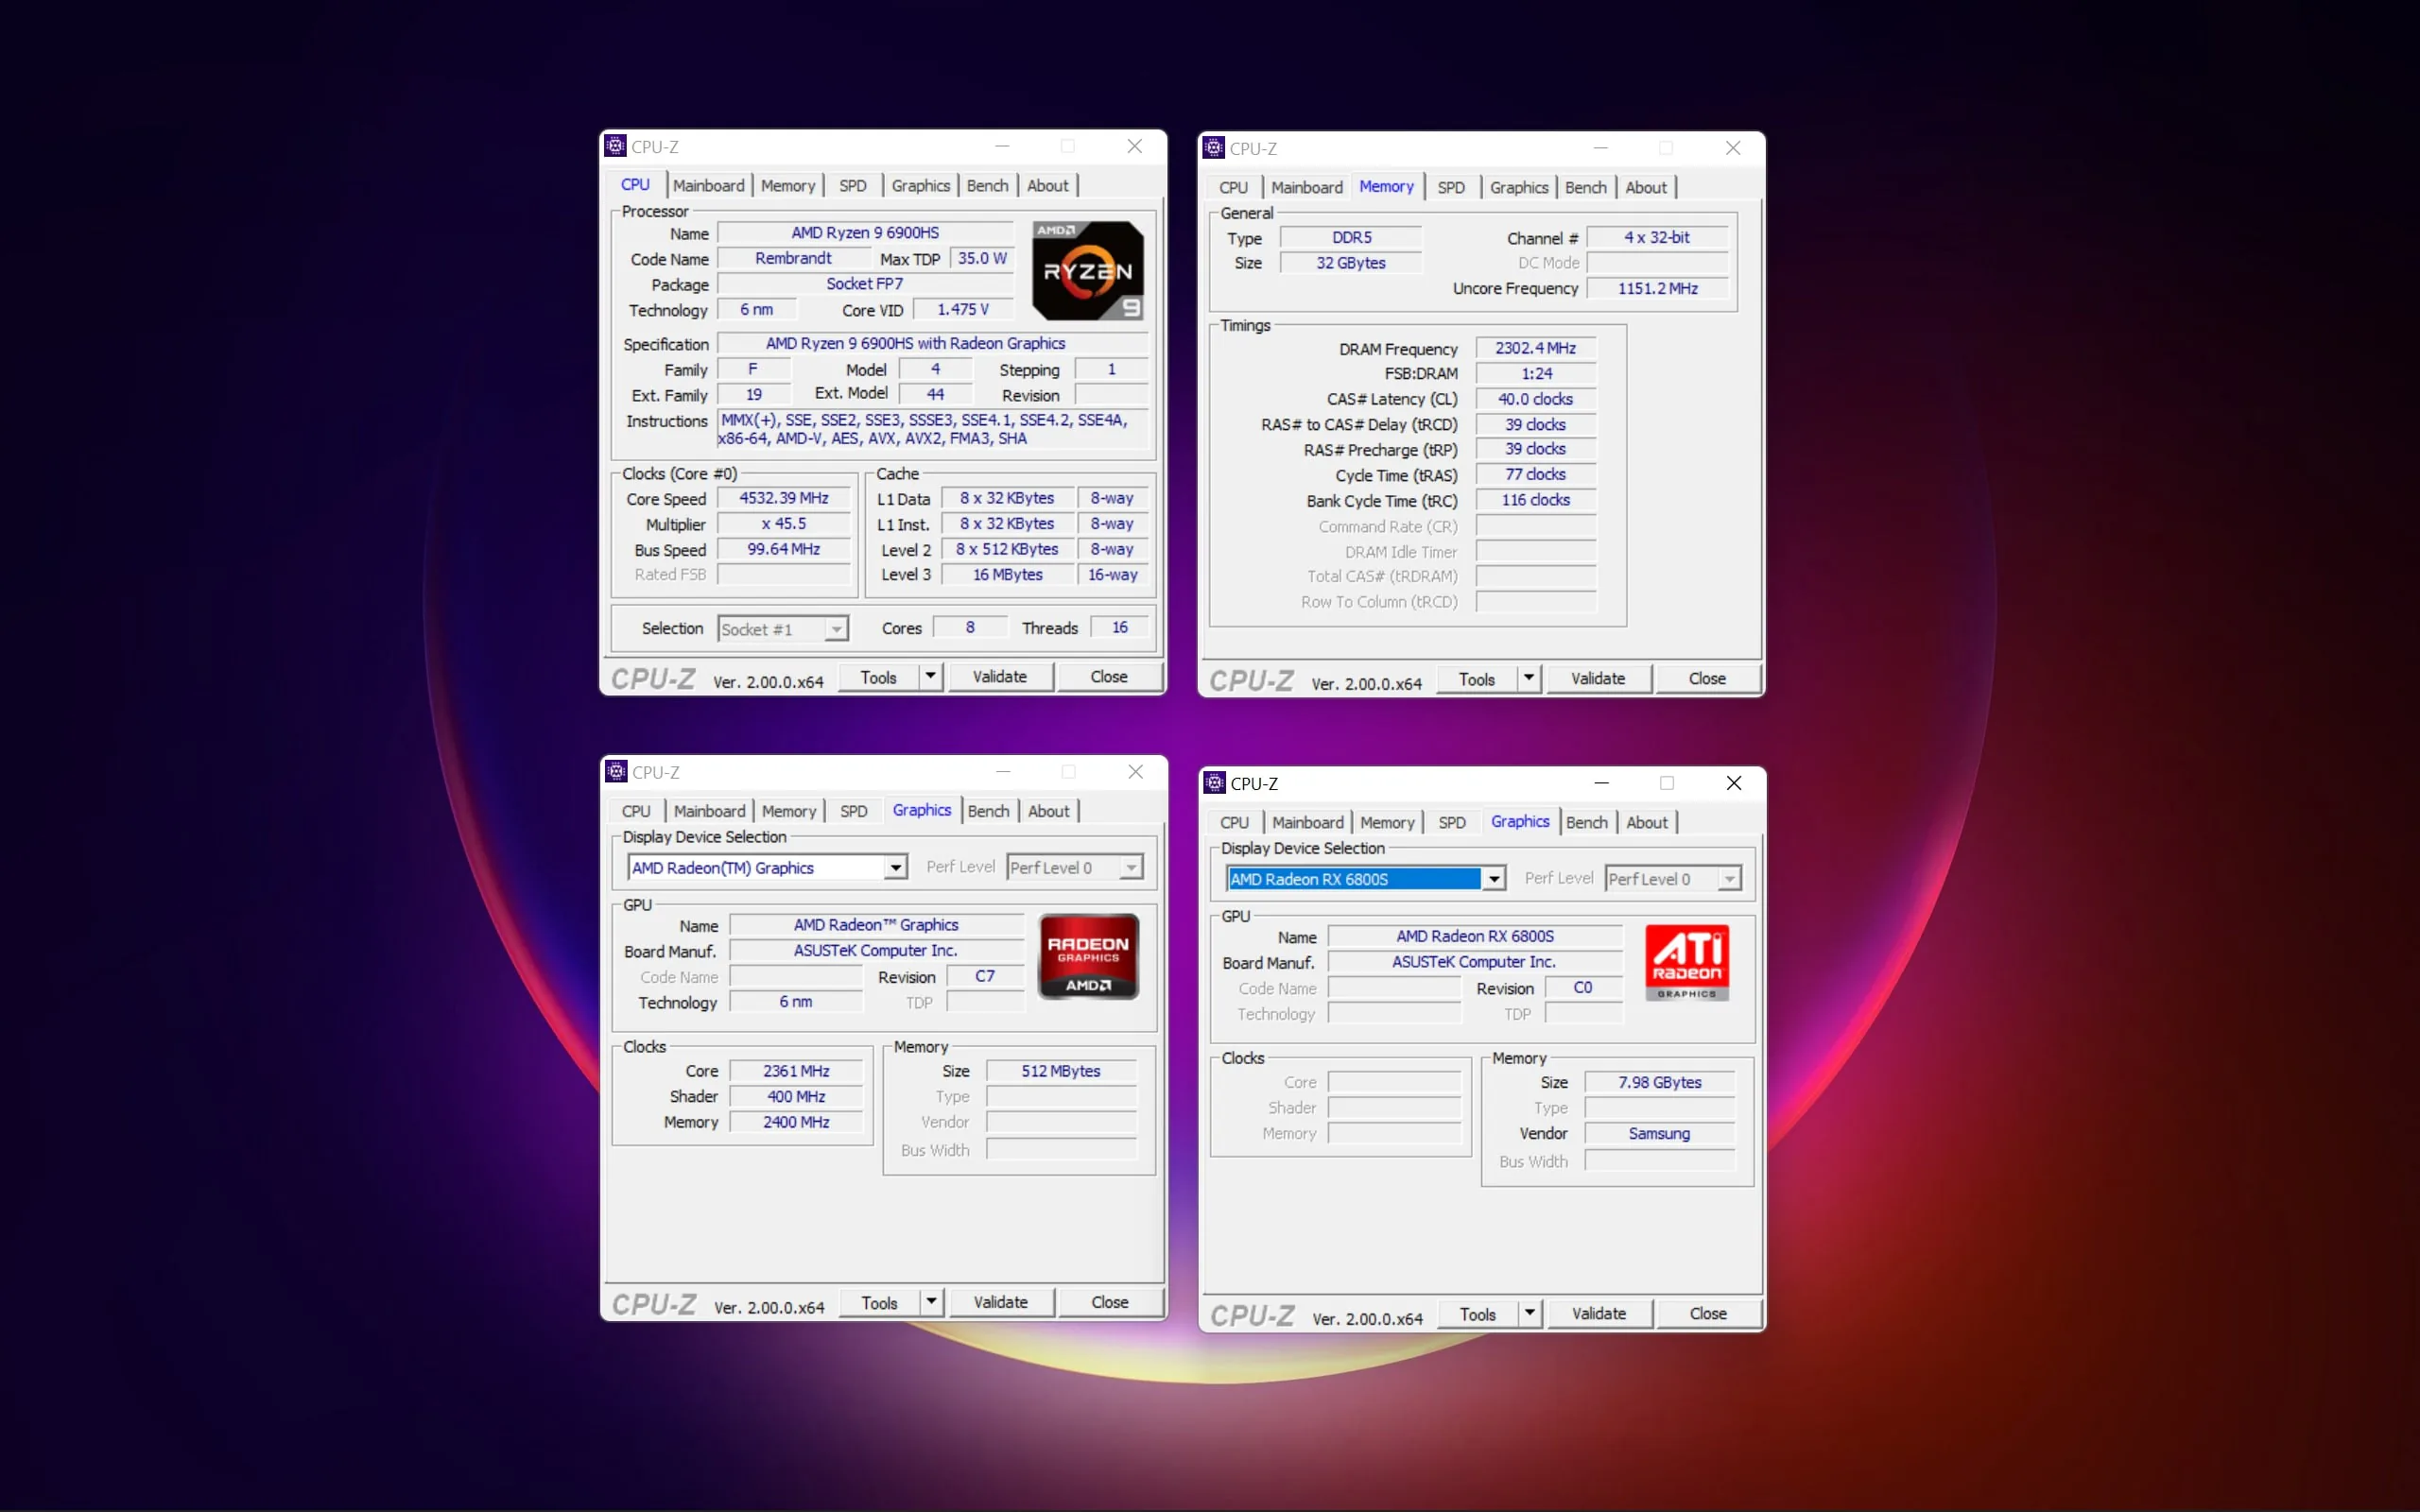2420x1512 pixels.
Task: Click the Memory Size 7.98 GBytes field
Action: point(1660,1082)
